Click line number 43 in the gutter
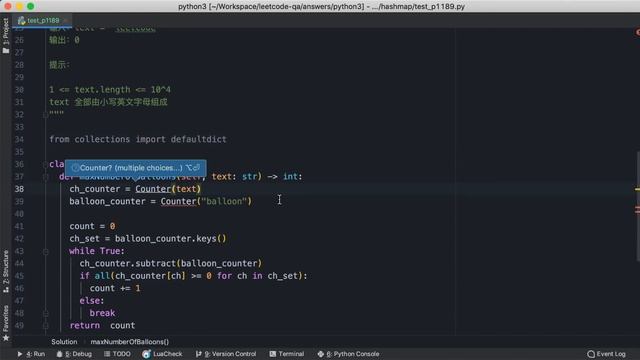Screen dimensions: 640x360 (x=19, y=251)
